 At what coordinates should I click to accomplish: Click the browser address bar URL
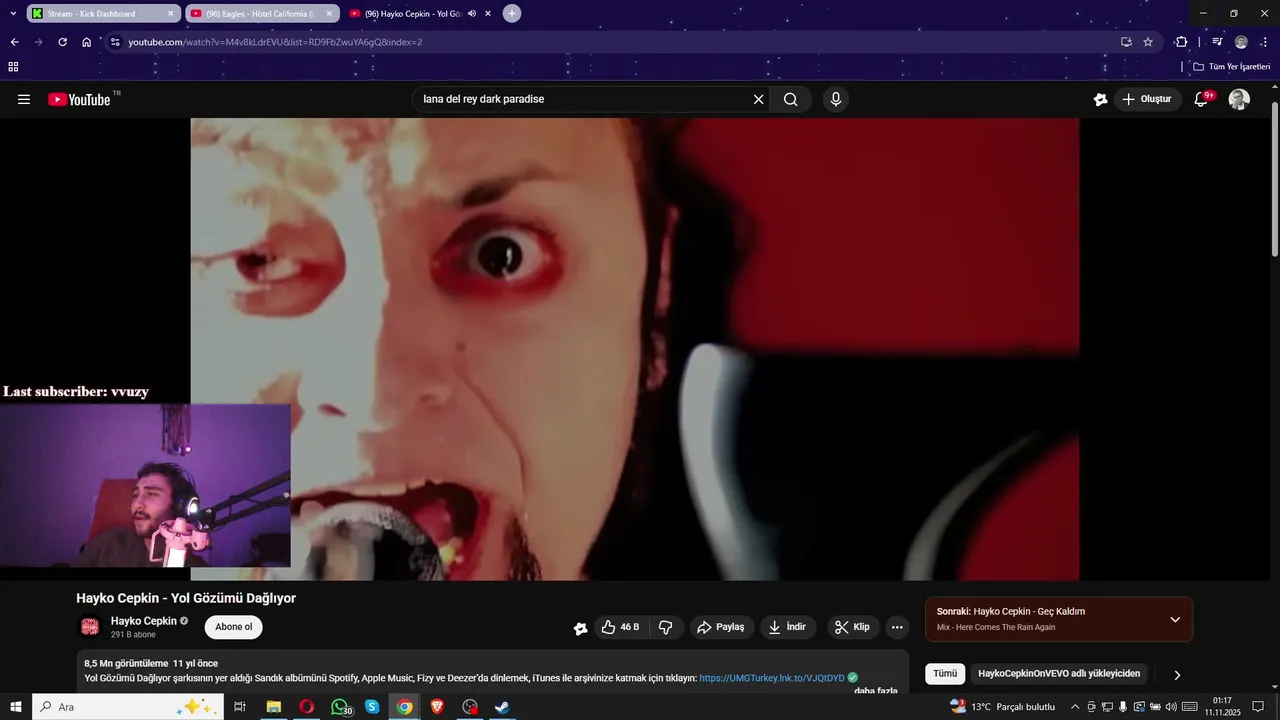point(275,42)
